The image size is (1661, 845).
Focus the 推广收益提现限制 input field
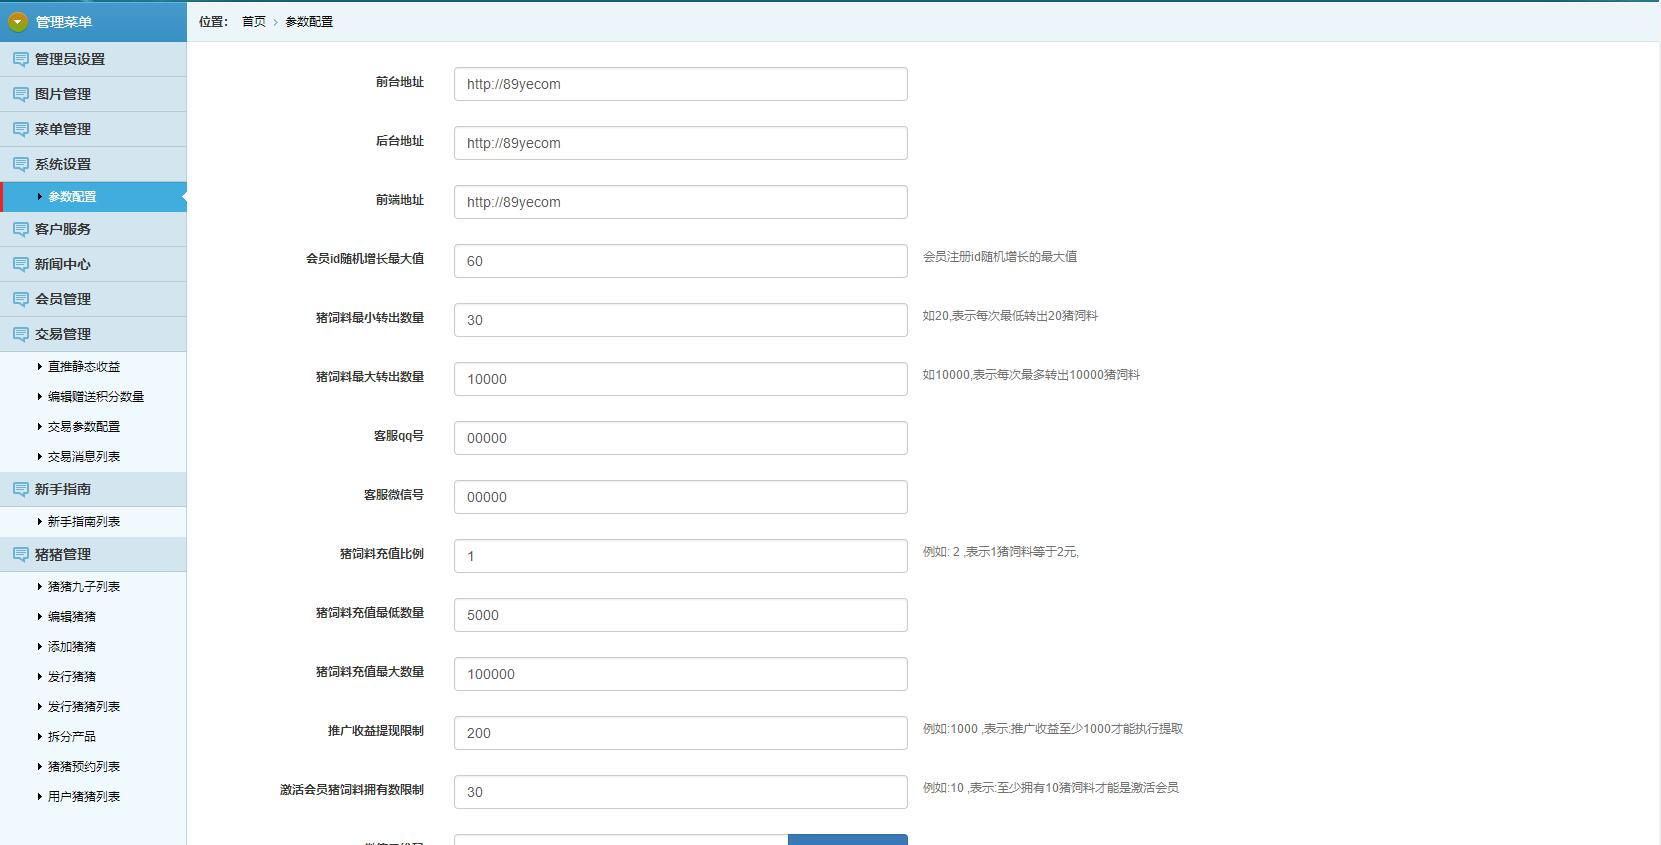[681, 733]
